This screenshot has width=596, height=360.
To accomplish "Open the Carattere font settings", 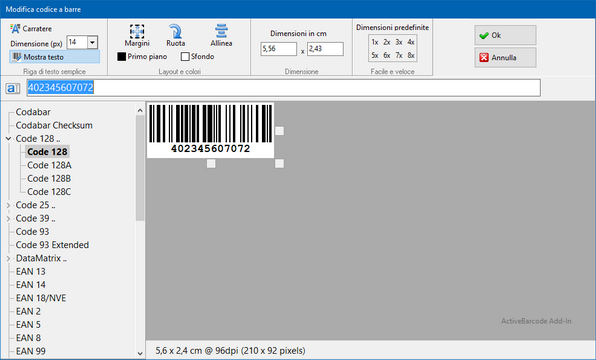I will (x=31, y=29).
